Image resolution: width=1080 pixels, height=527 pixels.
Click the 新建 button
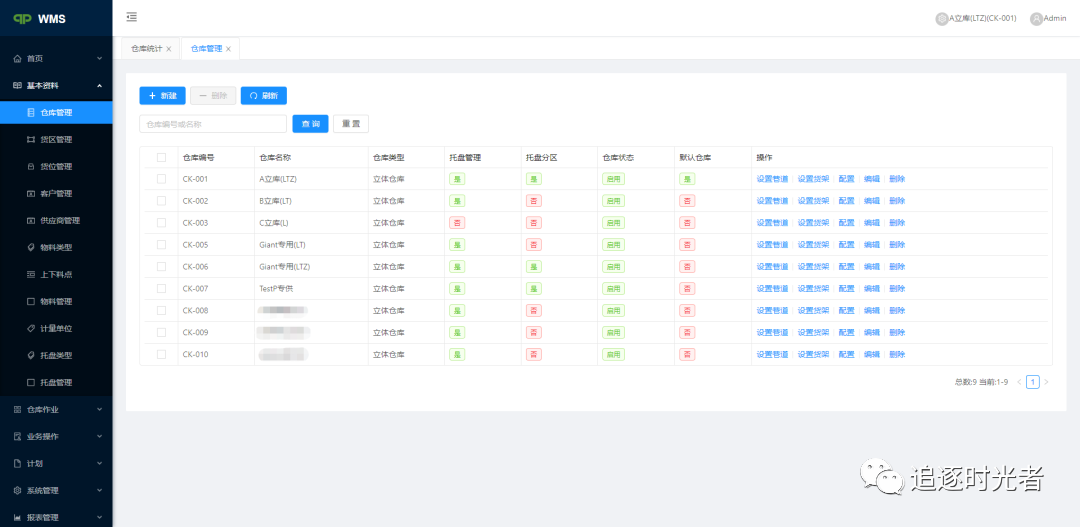pos(163,96)
